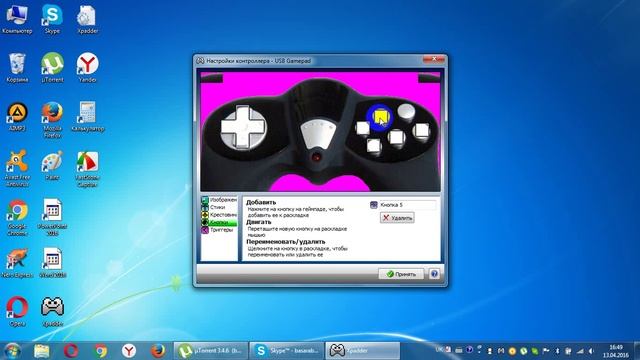Click the round silver button on the gamepad image
Image resolution: width=640 pixels, height=360 pixels.
407,111
